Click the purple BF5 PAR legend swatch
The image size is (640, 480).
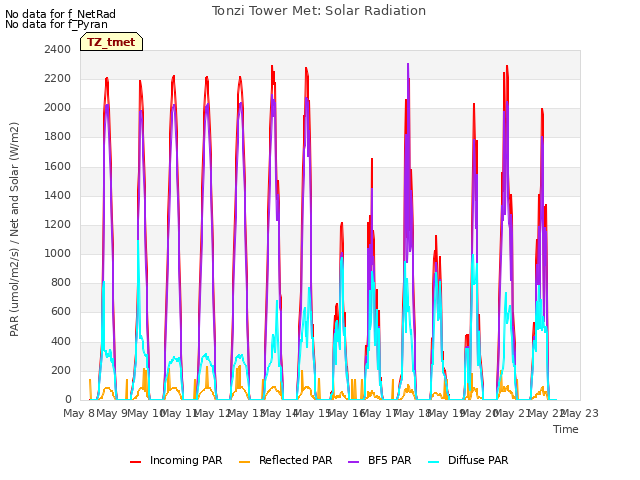click(353, 462)
